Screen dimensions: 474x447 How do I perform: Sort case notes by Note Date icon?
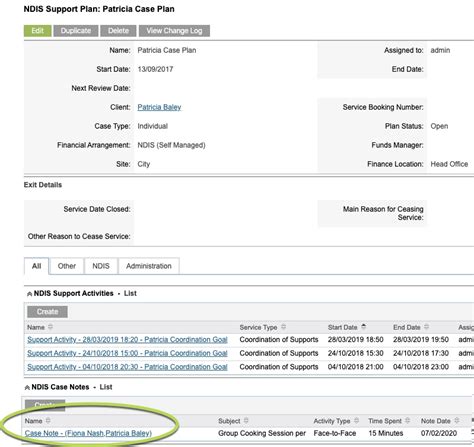click(457, 421)
